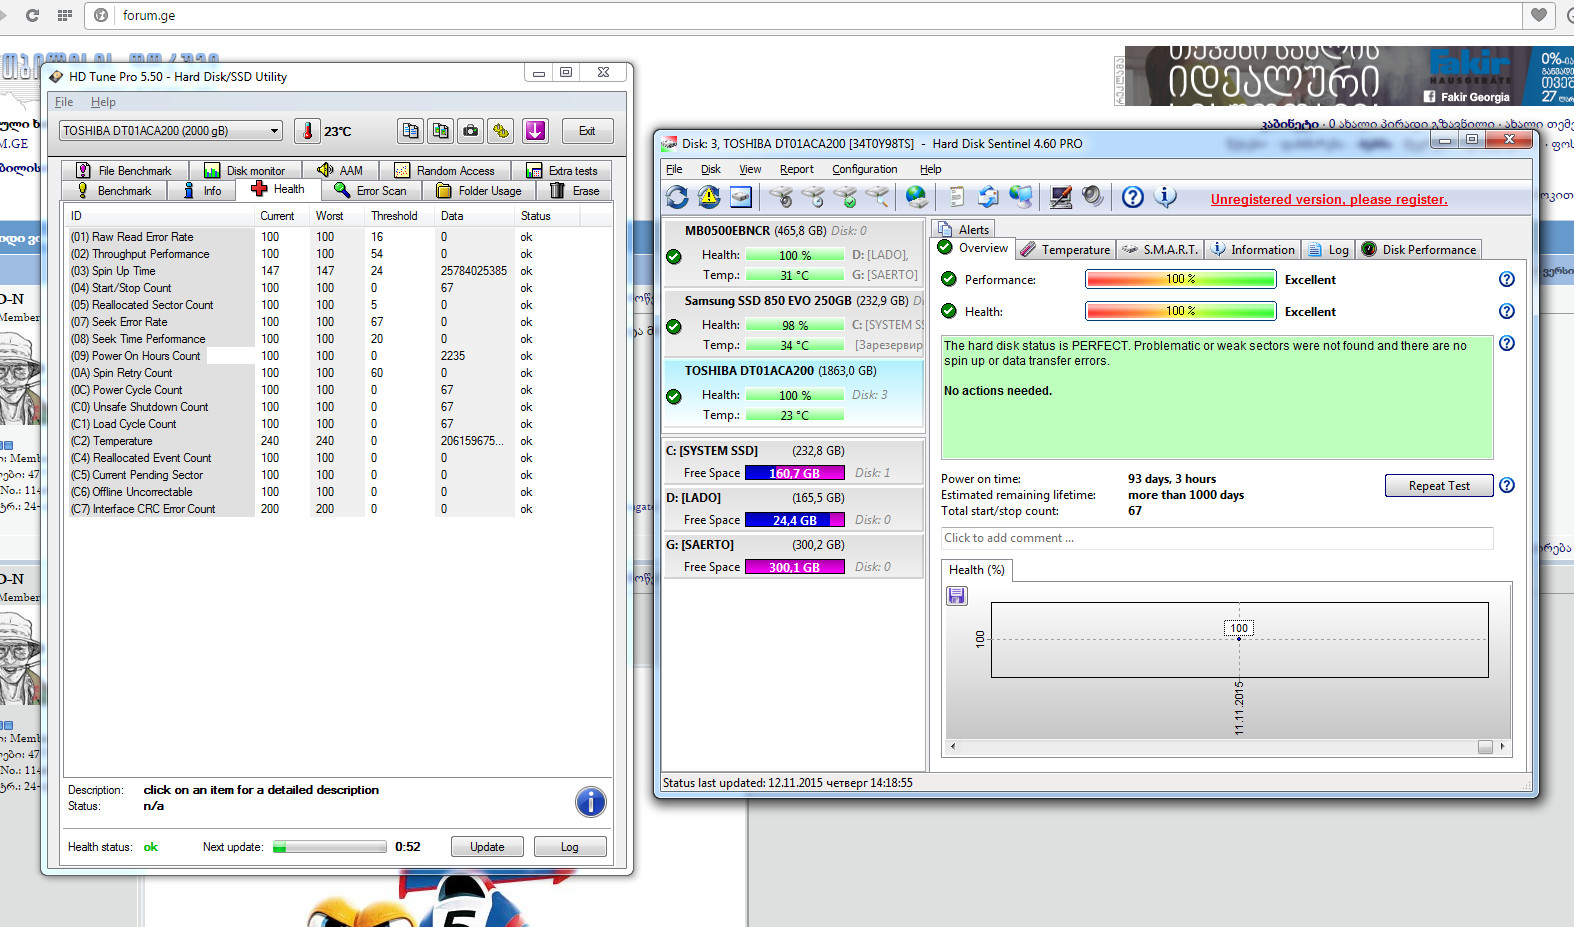Click the purple down-arrow save icon
The image size is (1574, 927).
tap(535, 131)
